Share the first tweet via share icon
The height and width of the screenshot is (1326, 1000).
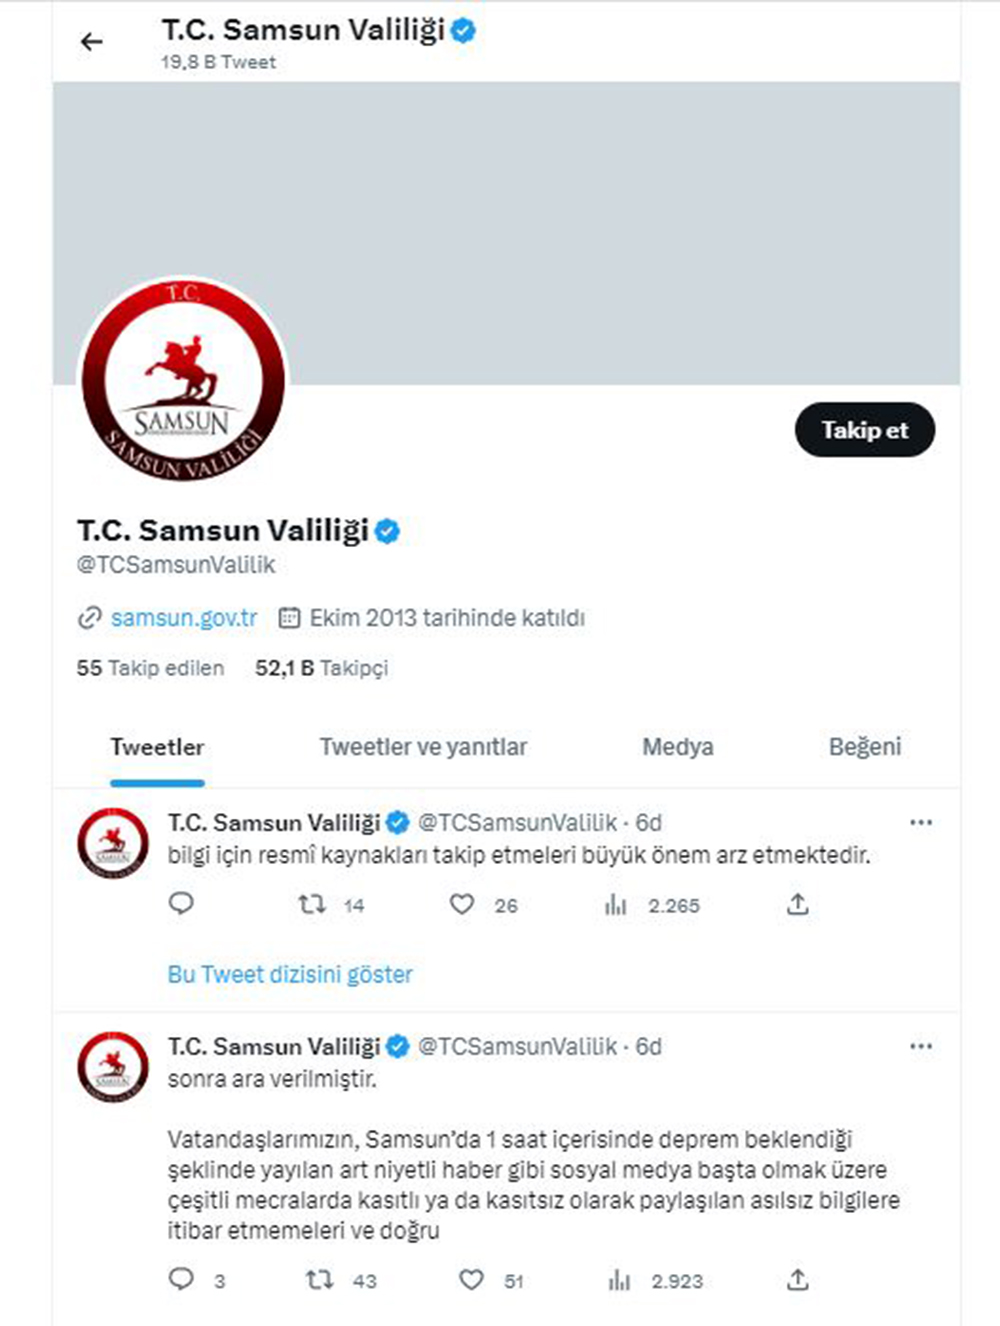click(x=797, y=905)
